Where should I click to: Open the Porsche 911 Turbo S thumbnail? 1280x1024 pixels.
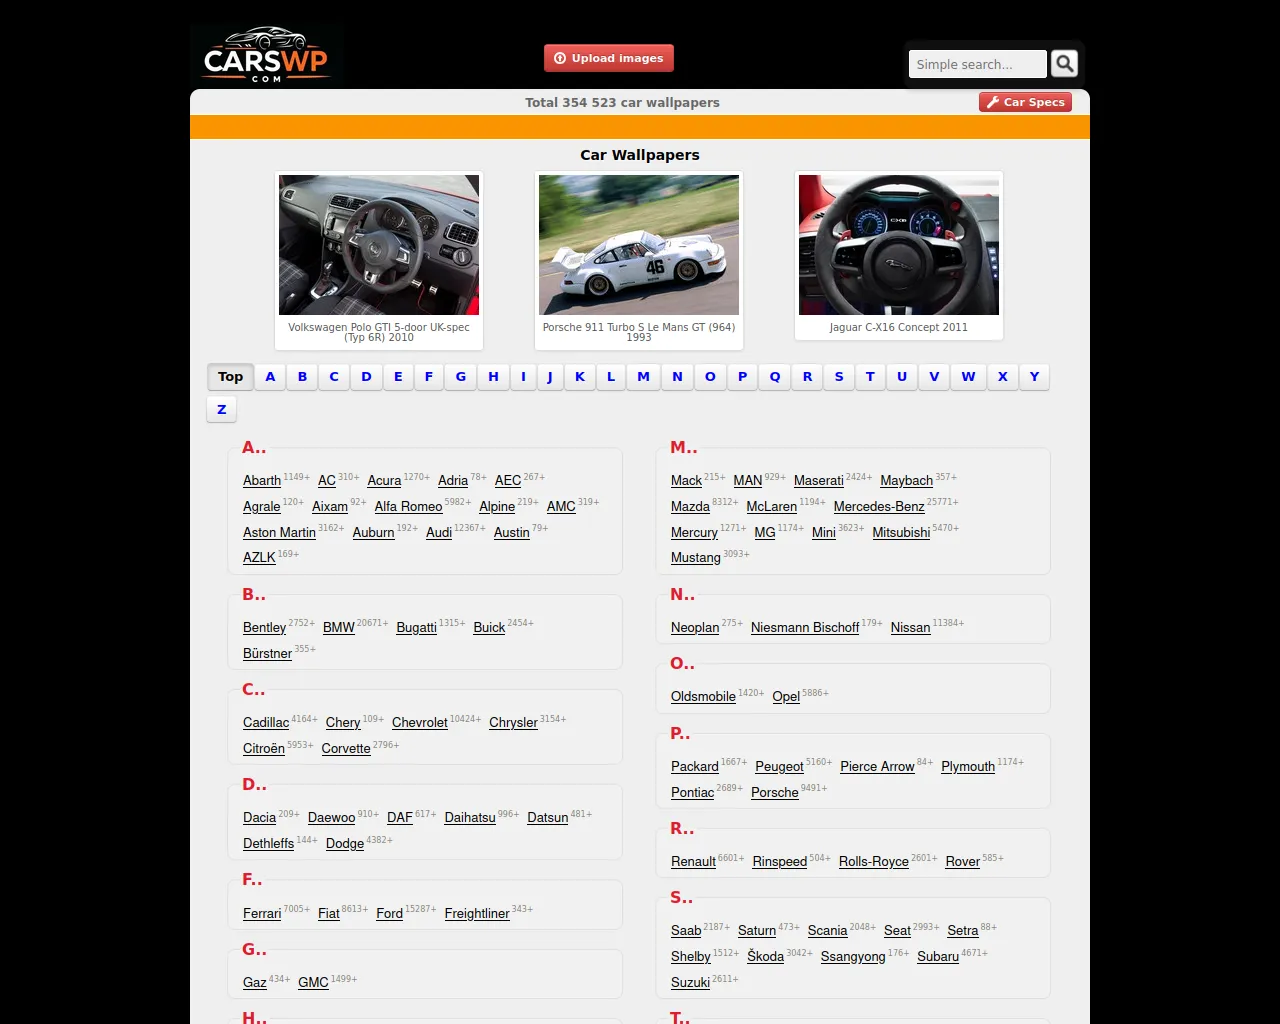[x=639, y=245]
